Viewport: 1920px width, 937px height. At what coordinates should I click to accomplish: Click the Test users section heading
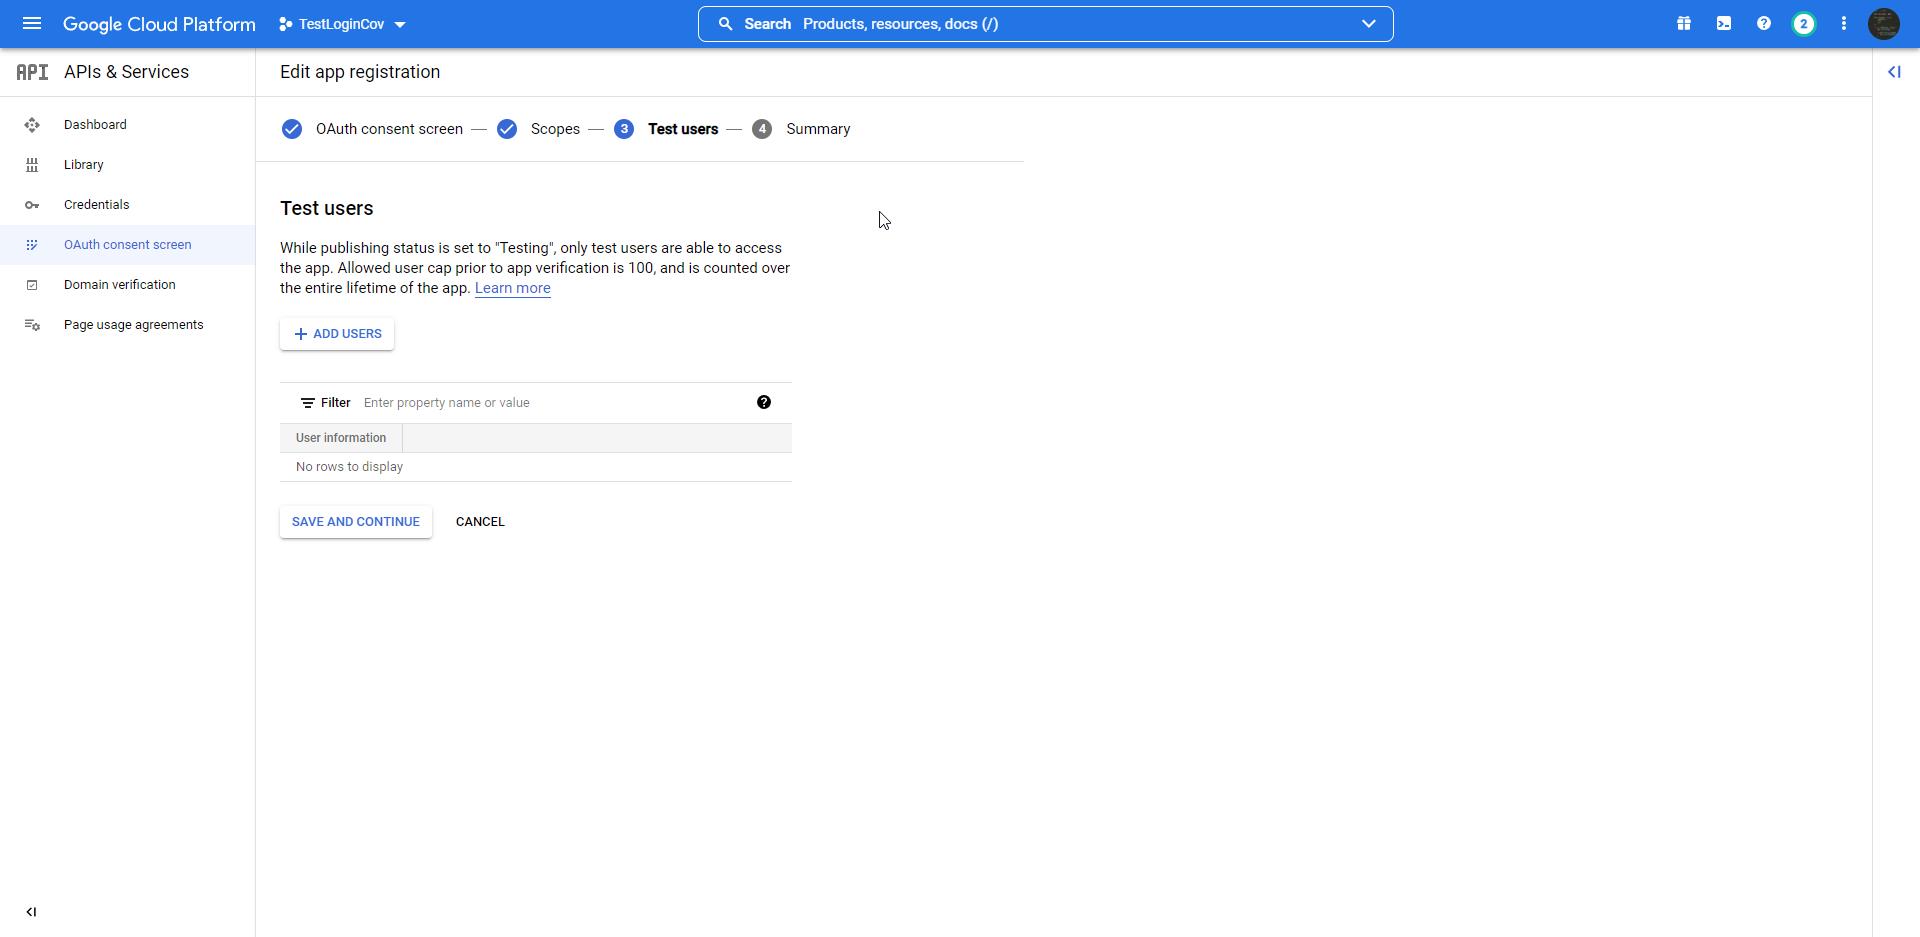coord(327,208)
